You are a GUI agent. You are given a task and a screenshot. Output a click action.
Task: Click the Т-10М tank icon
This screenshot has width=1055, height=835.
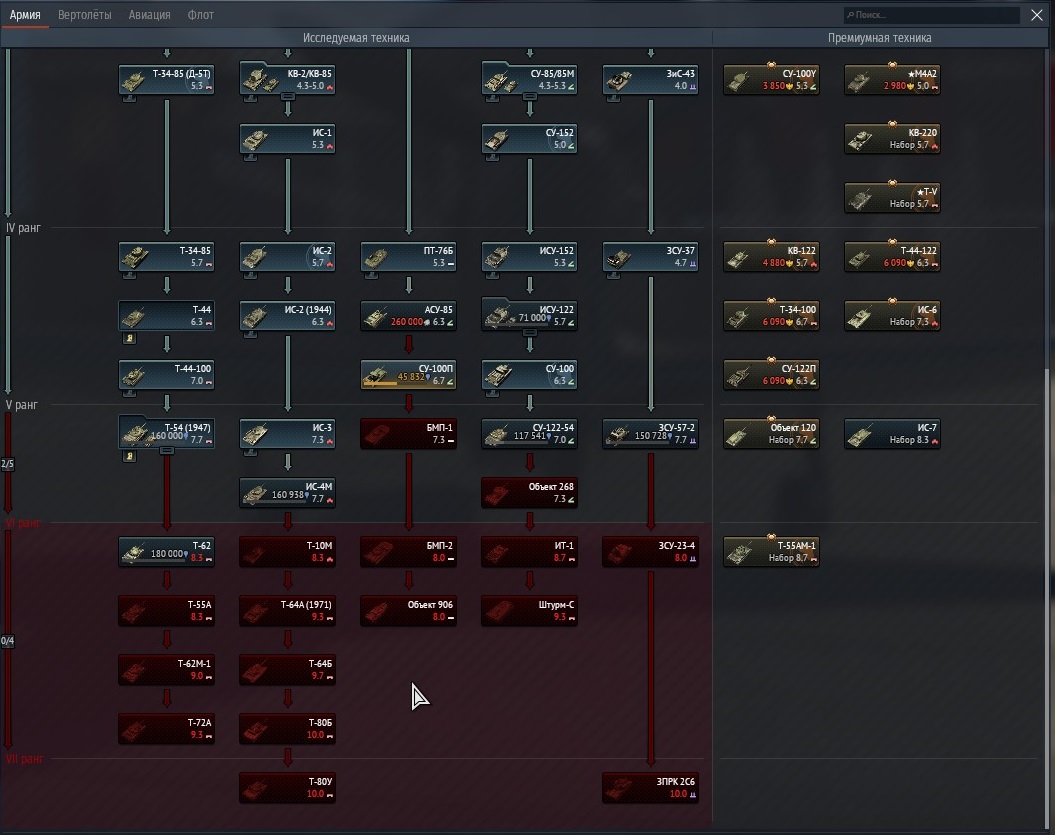(254, 552)
